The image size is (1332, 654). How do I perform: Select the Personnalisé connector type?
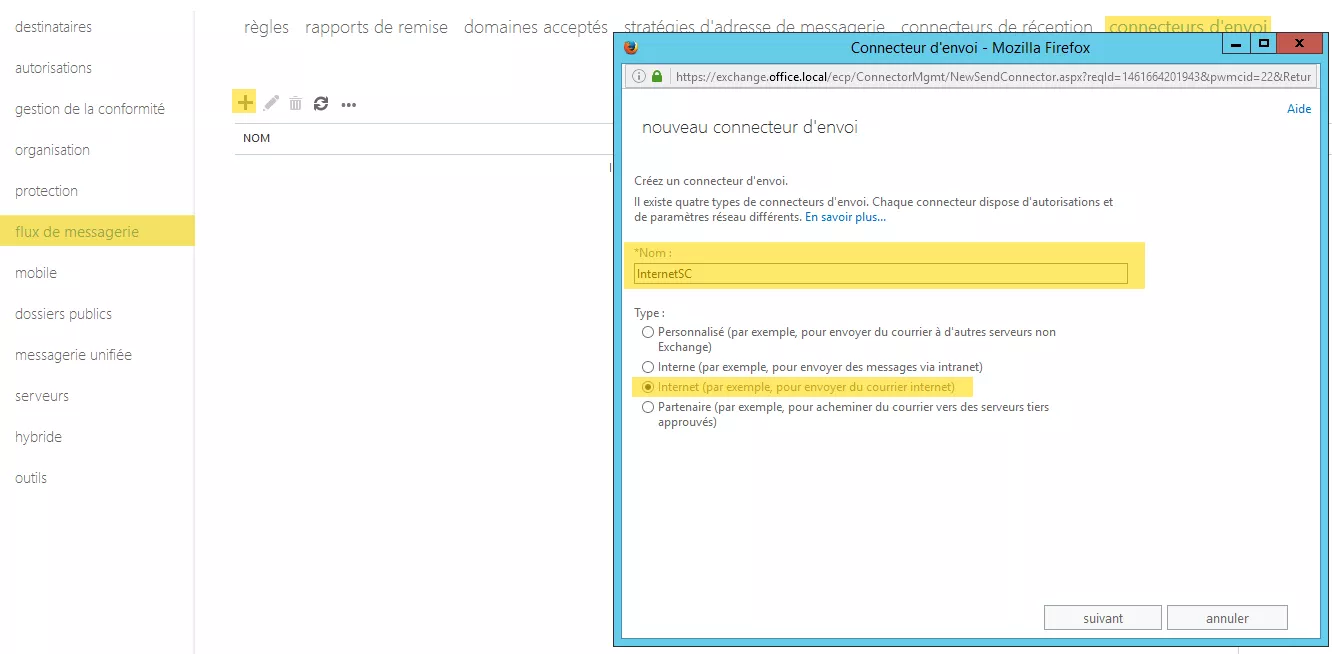pos(648,332)
